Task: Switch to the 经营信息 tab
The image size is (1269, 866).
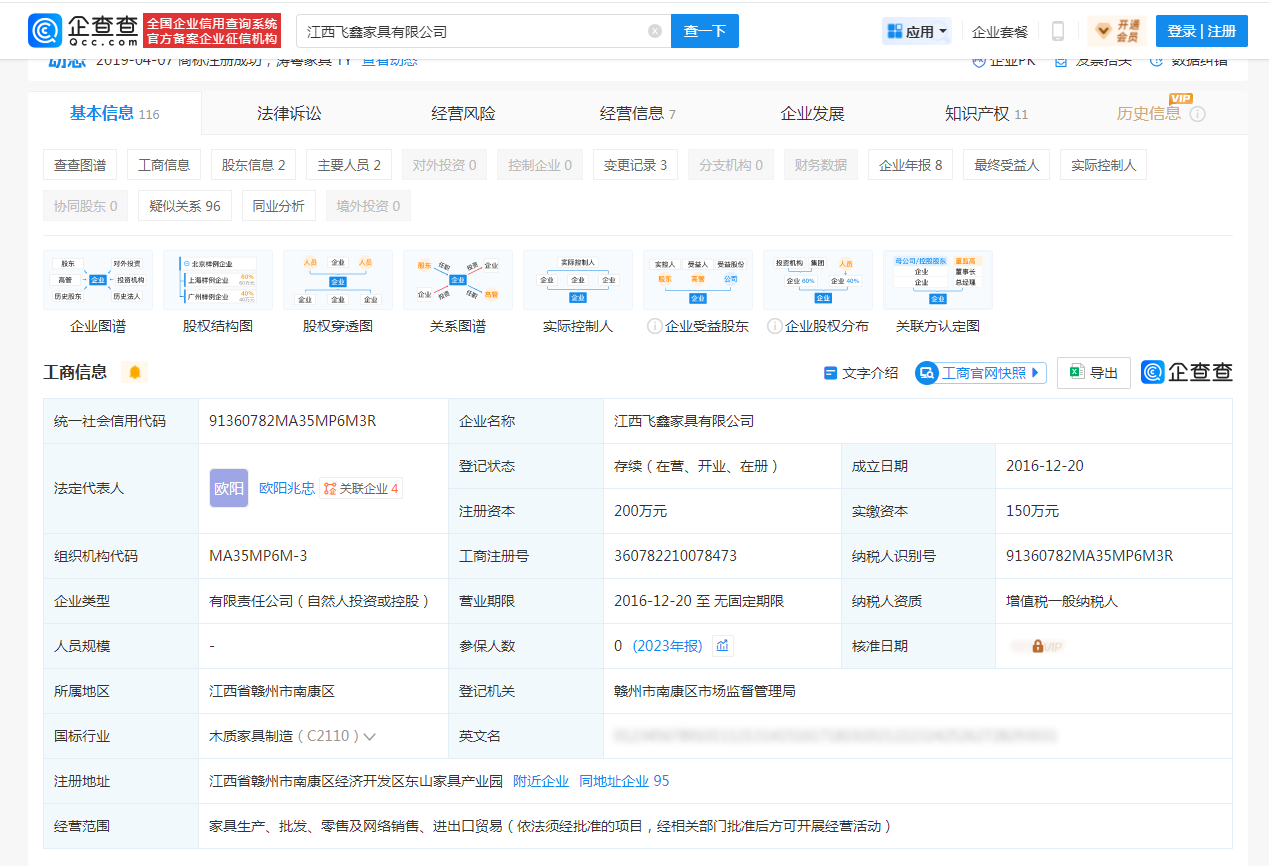Action: [638, 114]
